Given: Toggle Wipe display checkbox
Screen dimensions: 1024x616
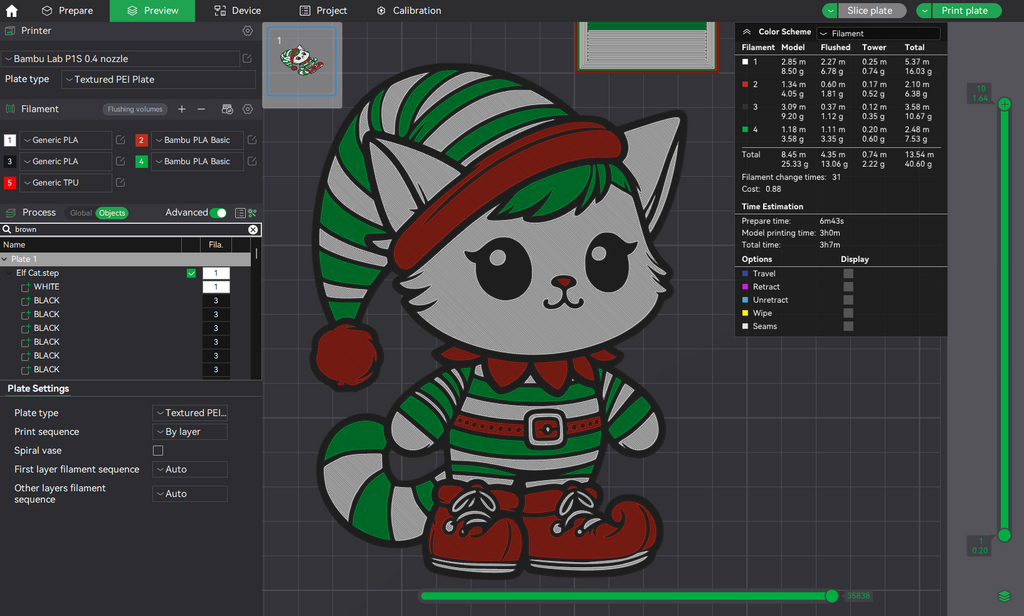Looking at the screenshot, I should (848, 313).
